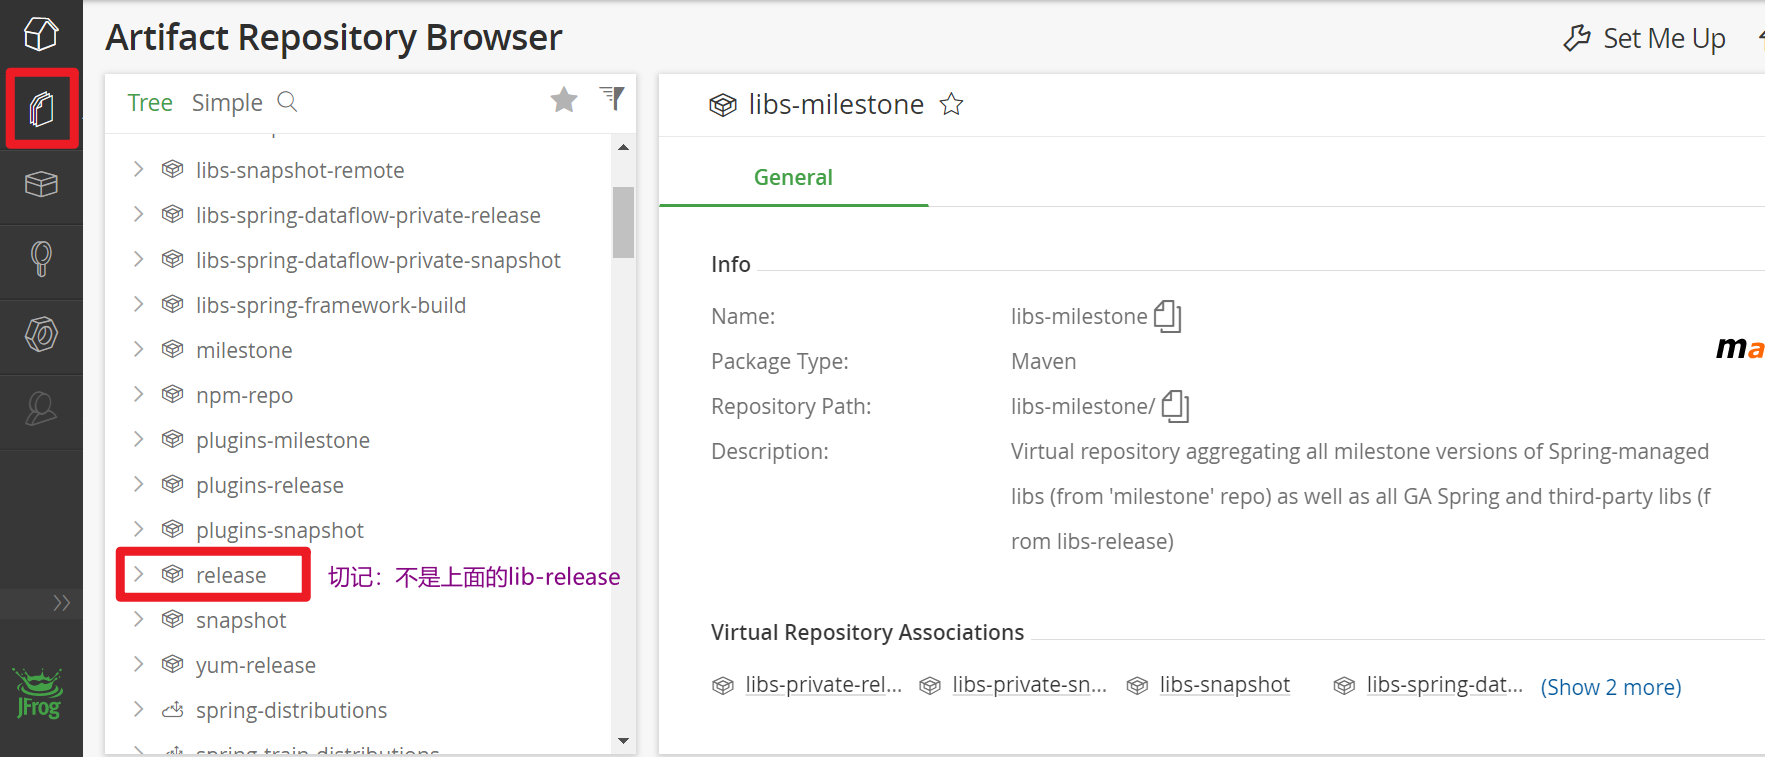Image resolution: width=1765 pixels, height=757 pixels.
Task: Expand the release repository node
Action: (139, 574)
